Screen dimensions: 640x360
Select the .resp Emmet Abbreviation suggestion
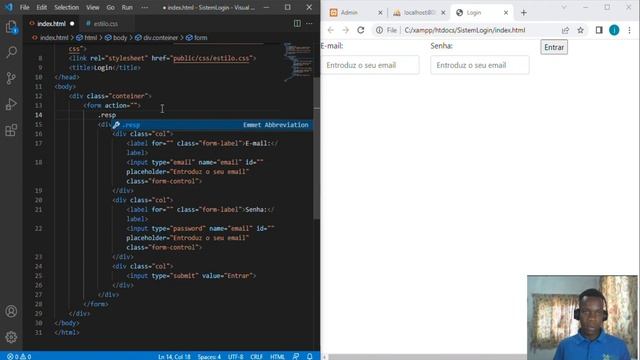[212, 124]
